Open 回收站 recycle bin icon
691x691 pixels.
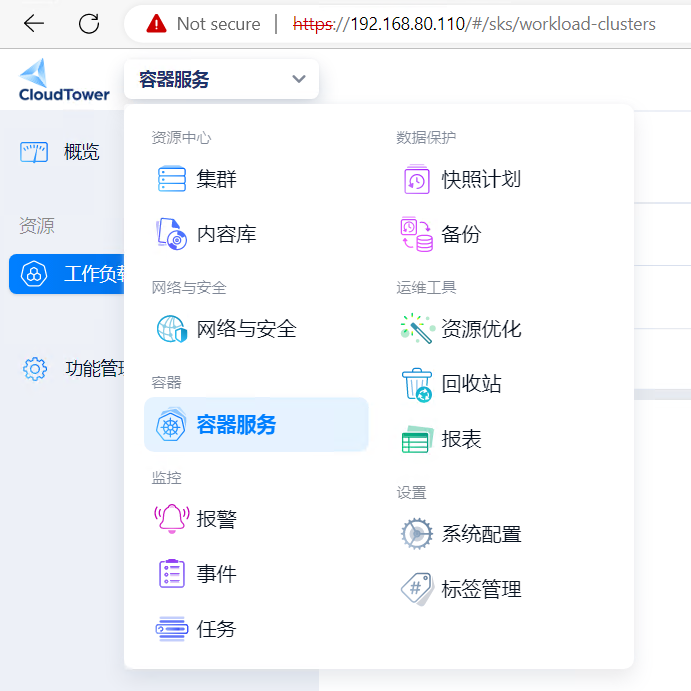pos(417,384)
